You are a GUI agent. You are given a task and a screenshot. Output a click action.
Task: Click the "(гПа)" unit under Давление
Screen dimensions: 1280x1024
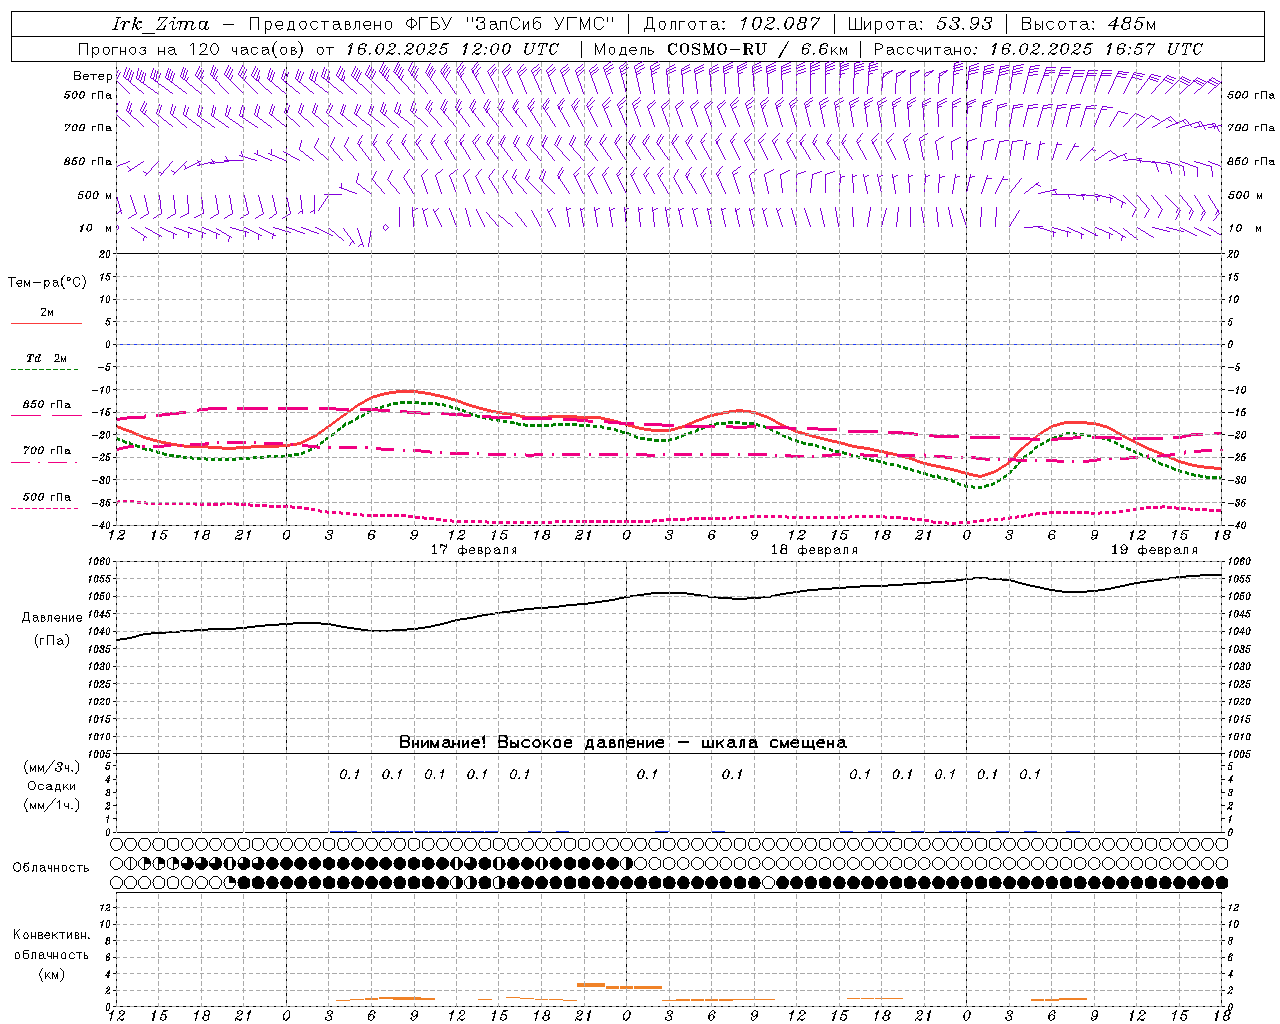coord(52,641)
